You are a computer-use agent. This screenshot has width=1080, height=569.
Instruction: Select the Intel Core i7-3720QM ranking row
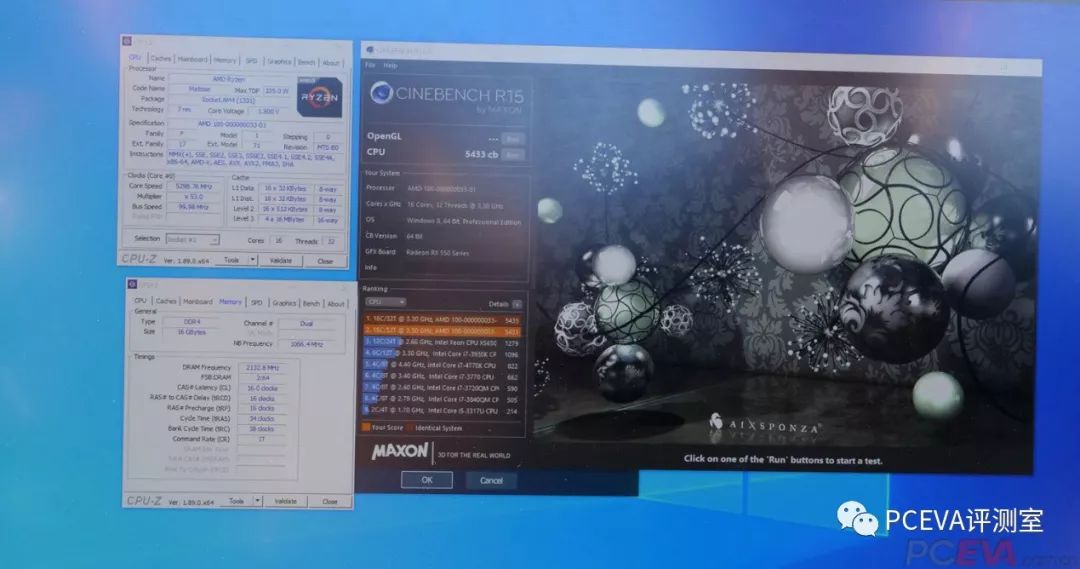pos(442,388)
